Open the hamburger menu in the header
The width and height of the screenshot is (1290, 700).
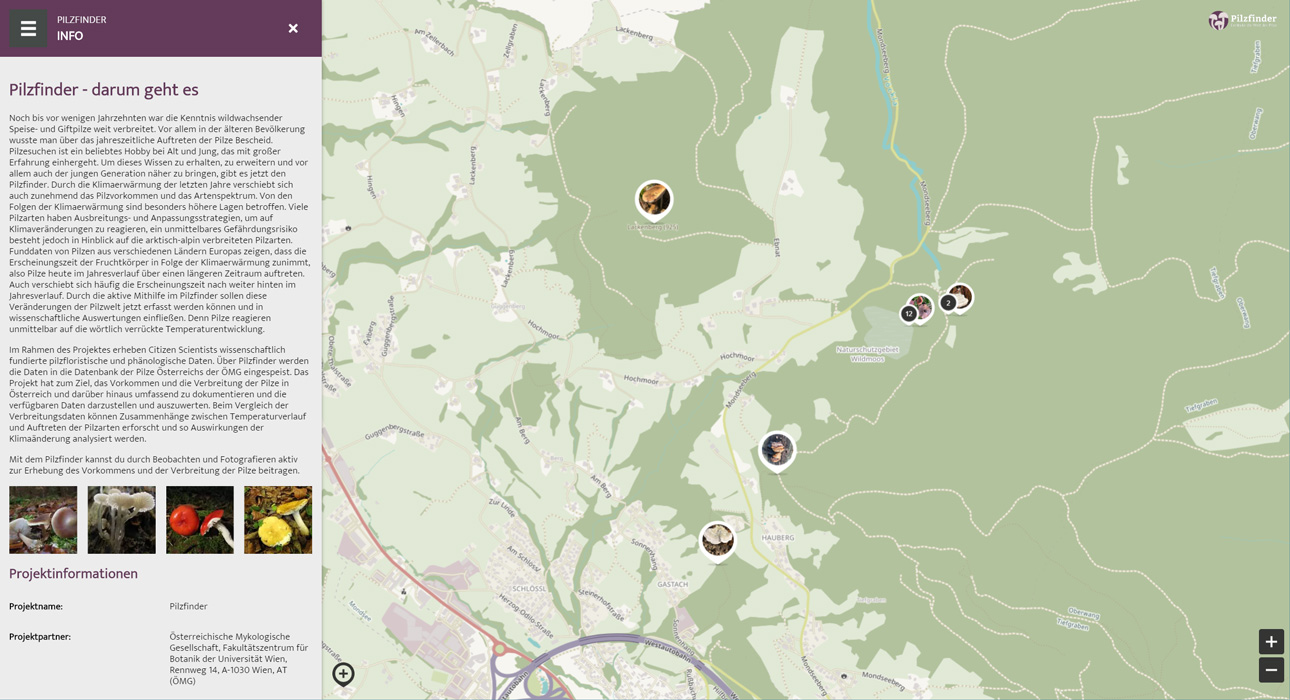click(28, 29)
